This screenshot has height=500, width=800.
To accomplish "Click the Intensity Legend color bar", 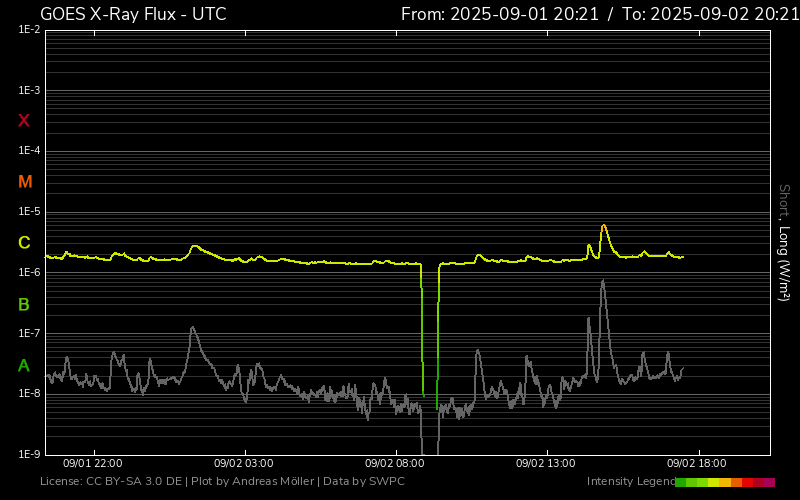I will coord(724,482).
